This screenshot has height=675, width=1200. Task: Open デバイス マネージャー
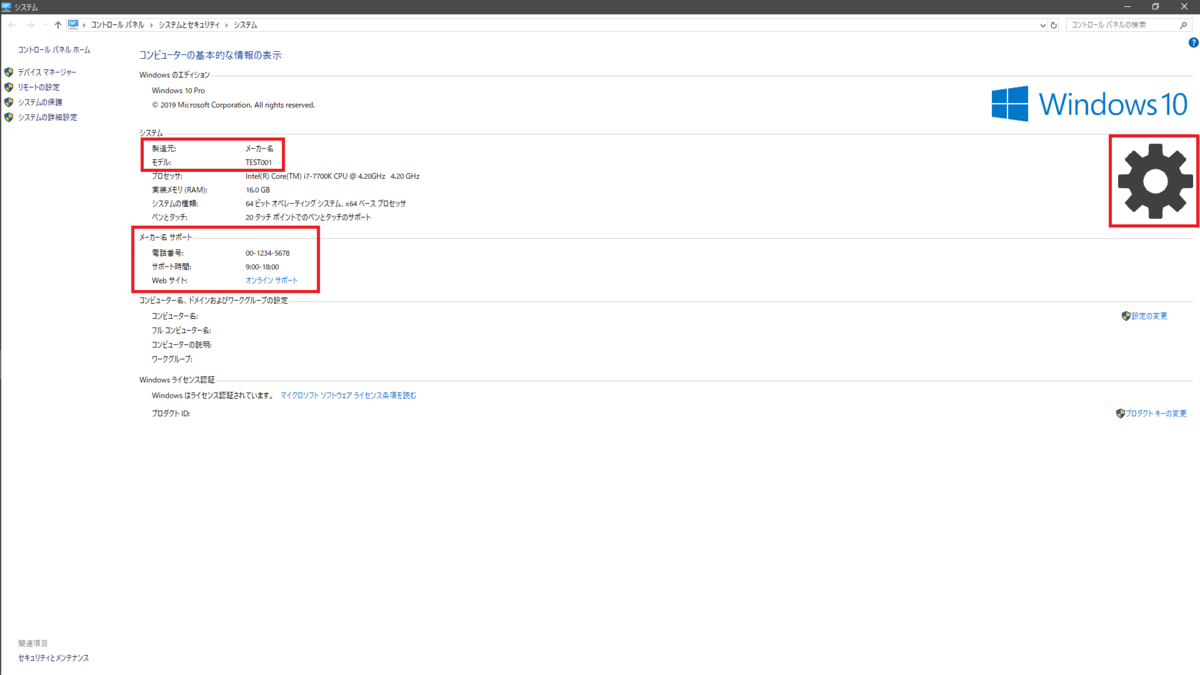point(47,72)
